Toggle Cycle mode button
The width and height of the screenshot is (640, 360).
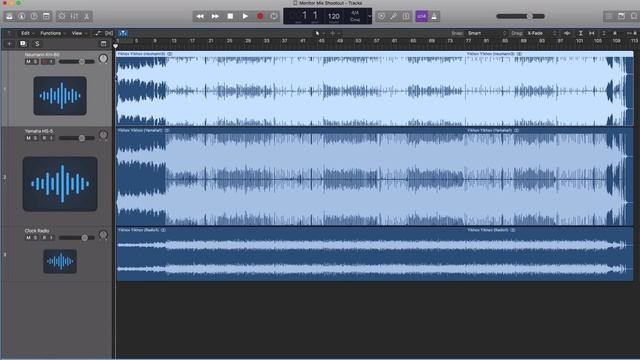click(274, 16)
